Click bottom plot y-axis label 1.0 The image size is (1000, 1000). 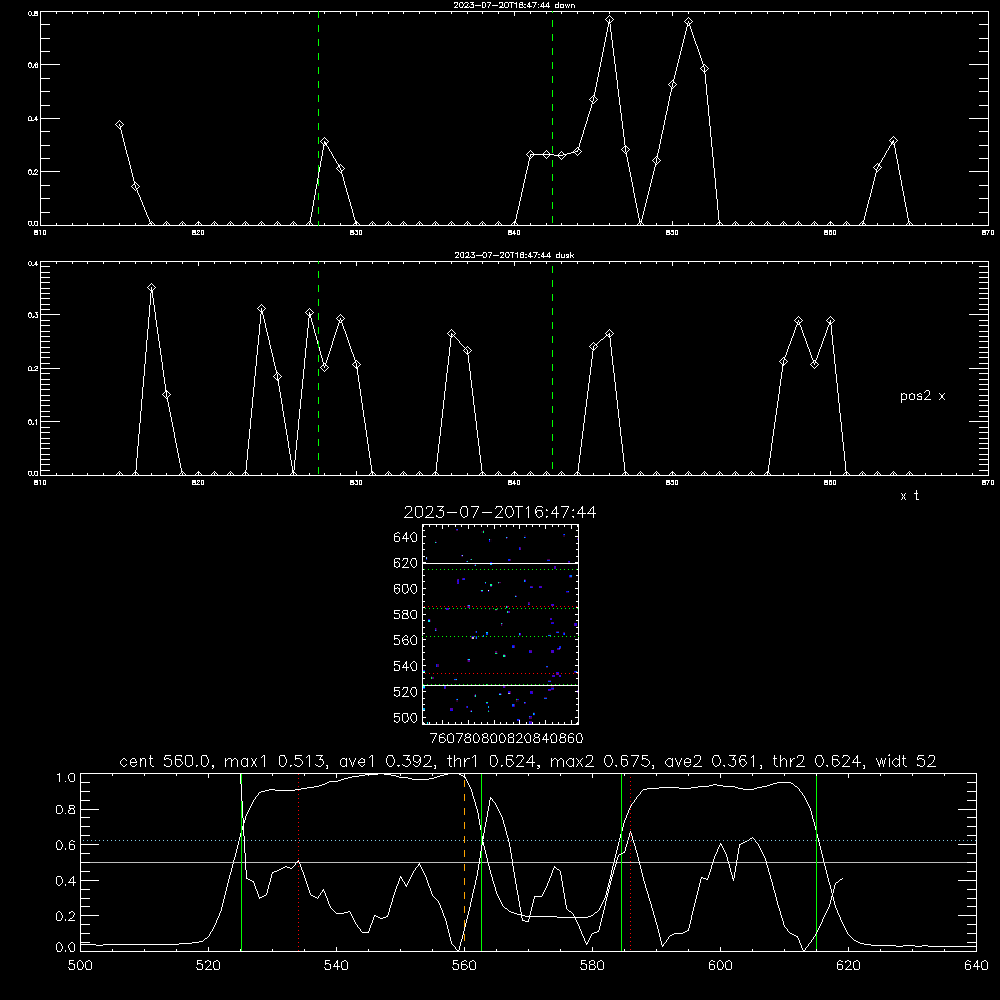66,778
